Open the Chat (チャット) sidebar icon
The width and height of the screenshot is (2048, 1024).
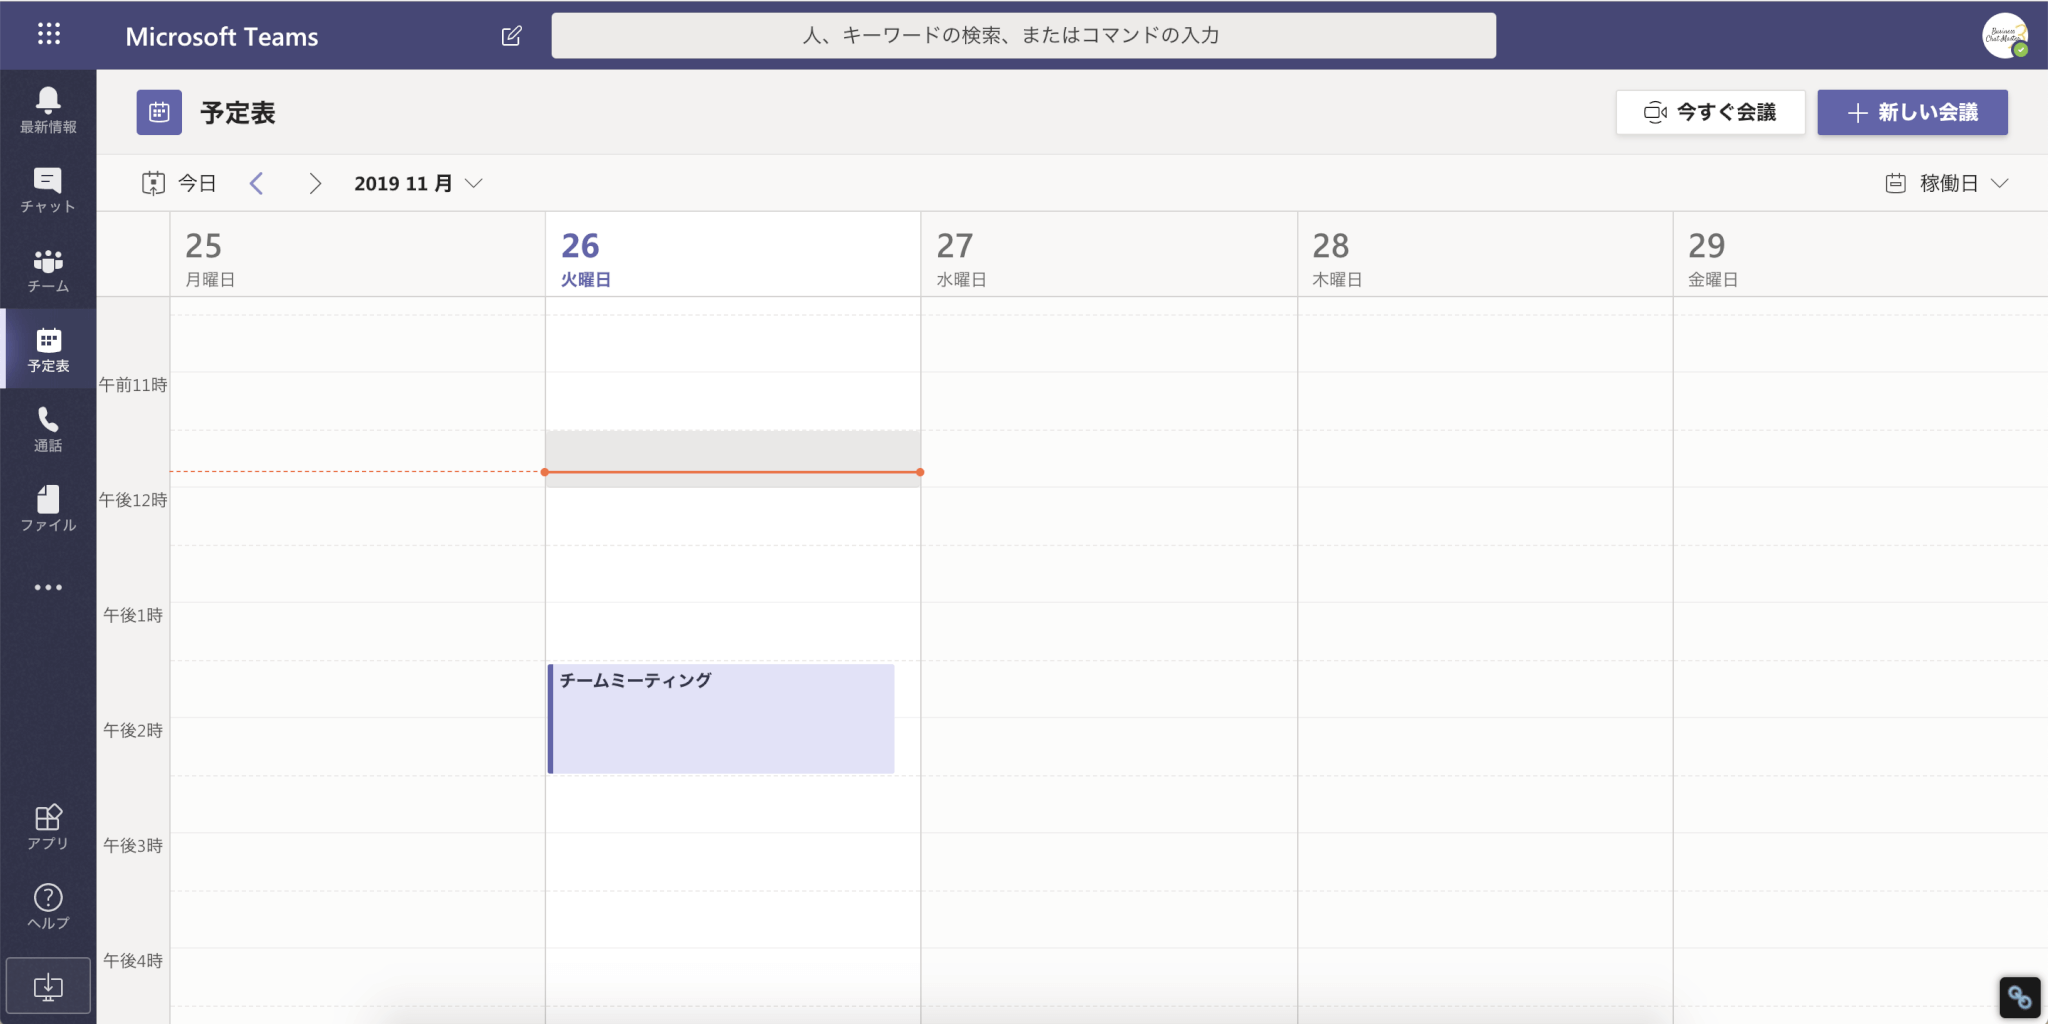click(48, 189)
